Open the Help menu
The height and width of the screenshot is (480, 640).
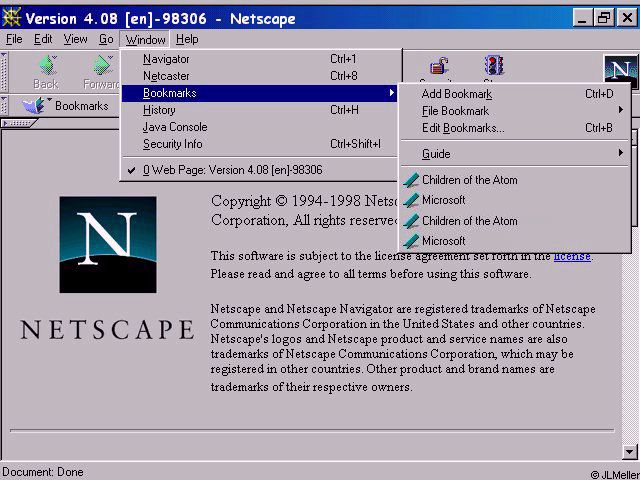[187, 39]
